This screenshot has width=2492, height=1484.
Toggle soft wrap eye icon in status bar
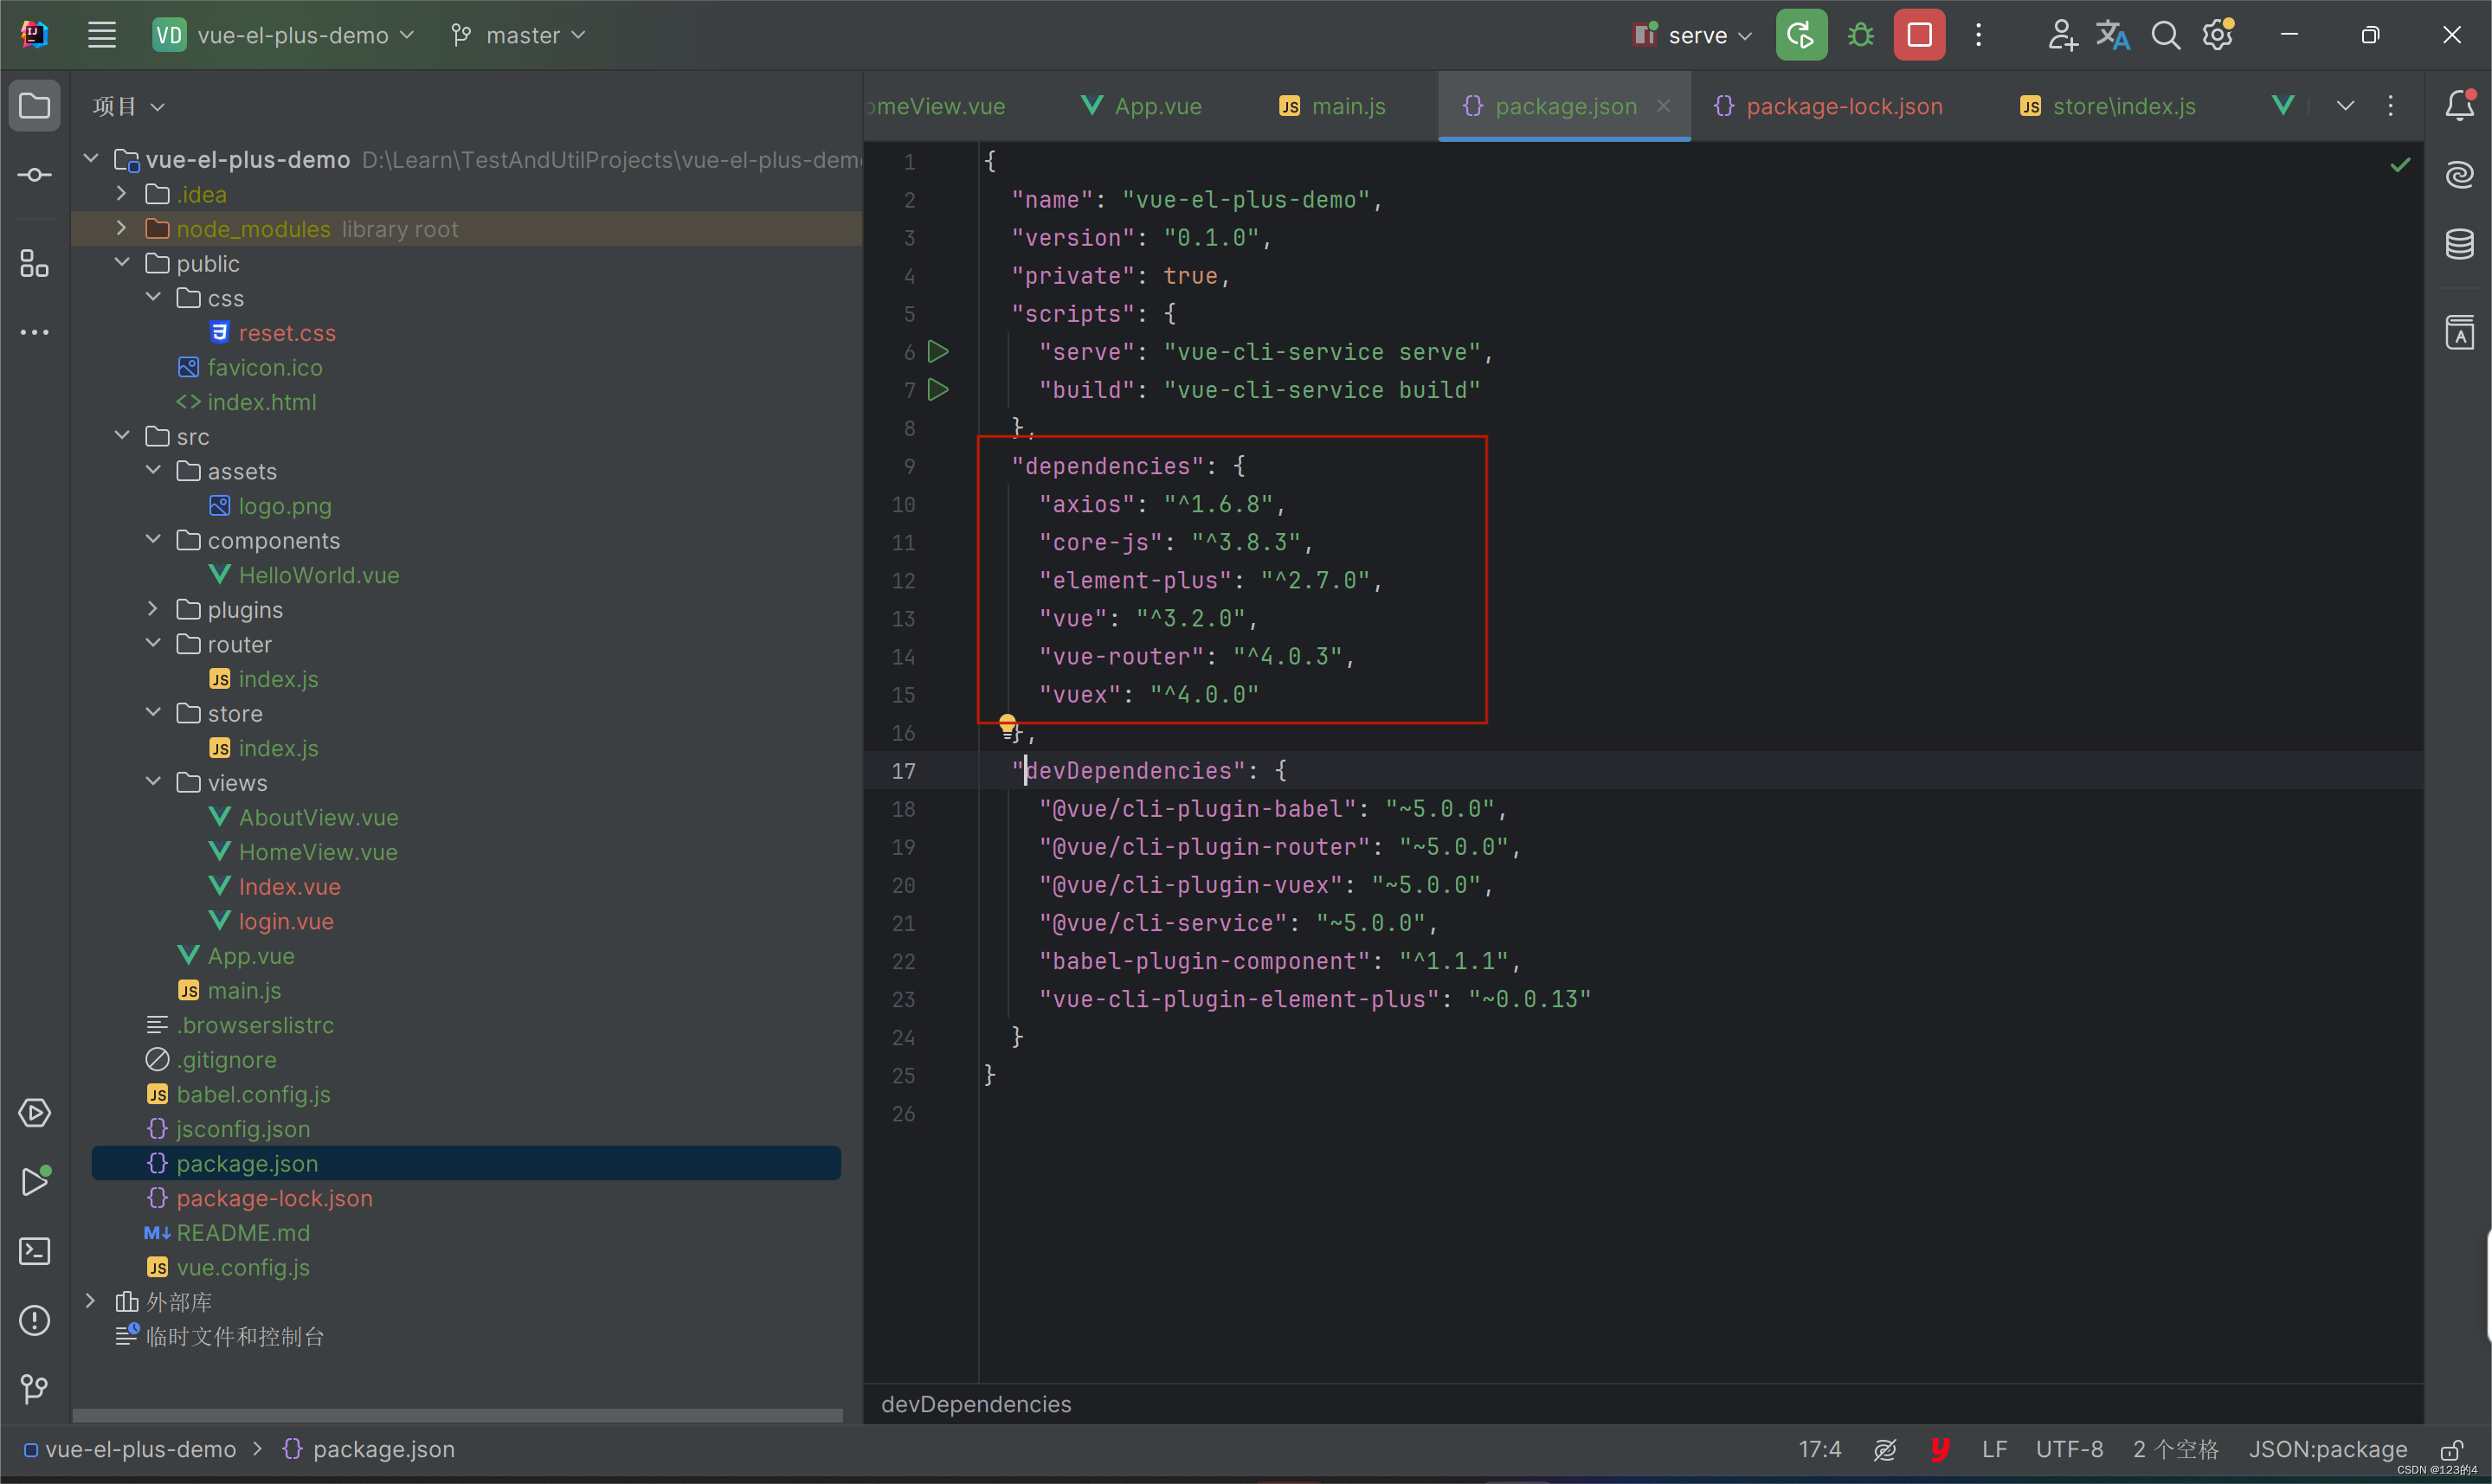[1885, 1449]
